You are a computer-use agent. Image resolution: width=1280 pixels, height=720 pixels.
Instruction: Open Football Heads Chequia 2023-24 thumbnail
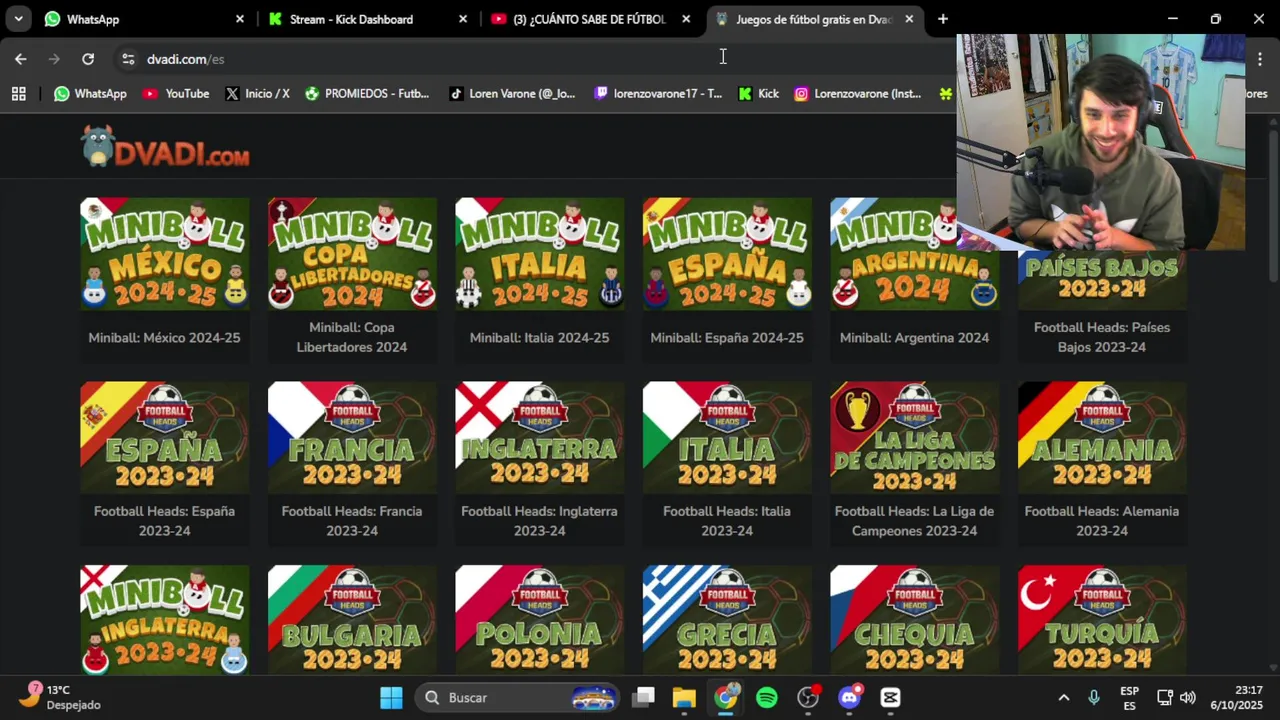pyautogui.click(x=915, y=620)
